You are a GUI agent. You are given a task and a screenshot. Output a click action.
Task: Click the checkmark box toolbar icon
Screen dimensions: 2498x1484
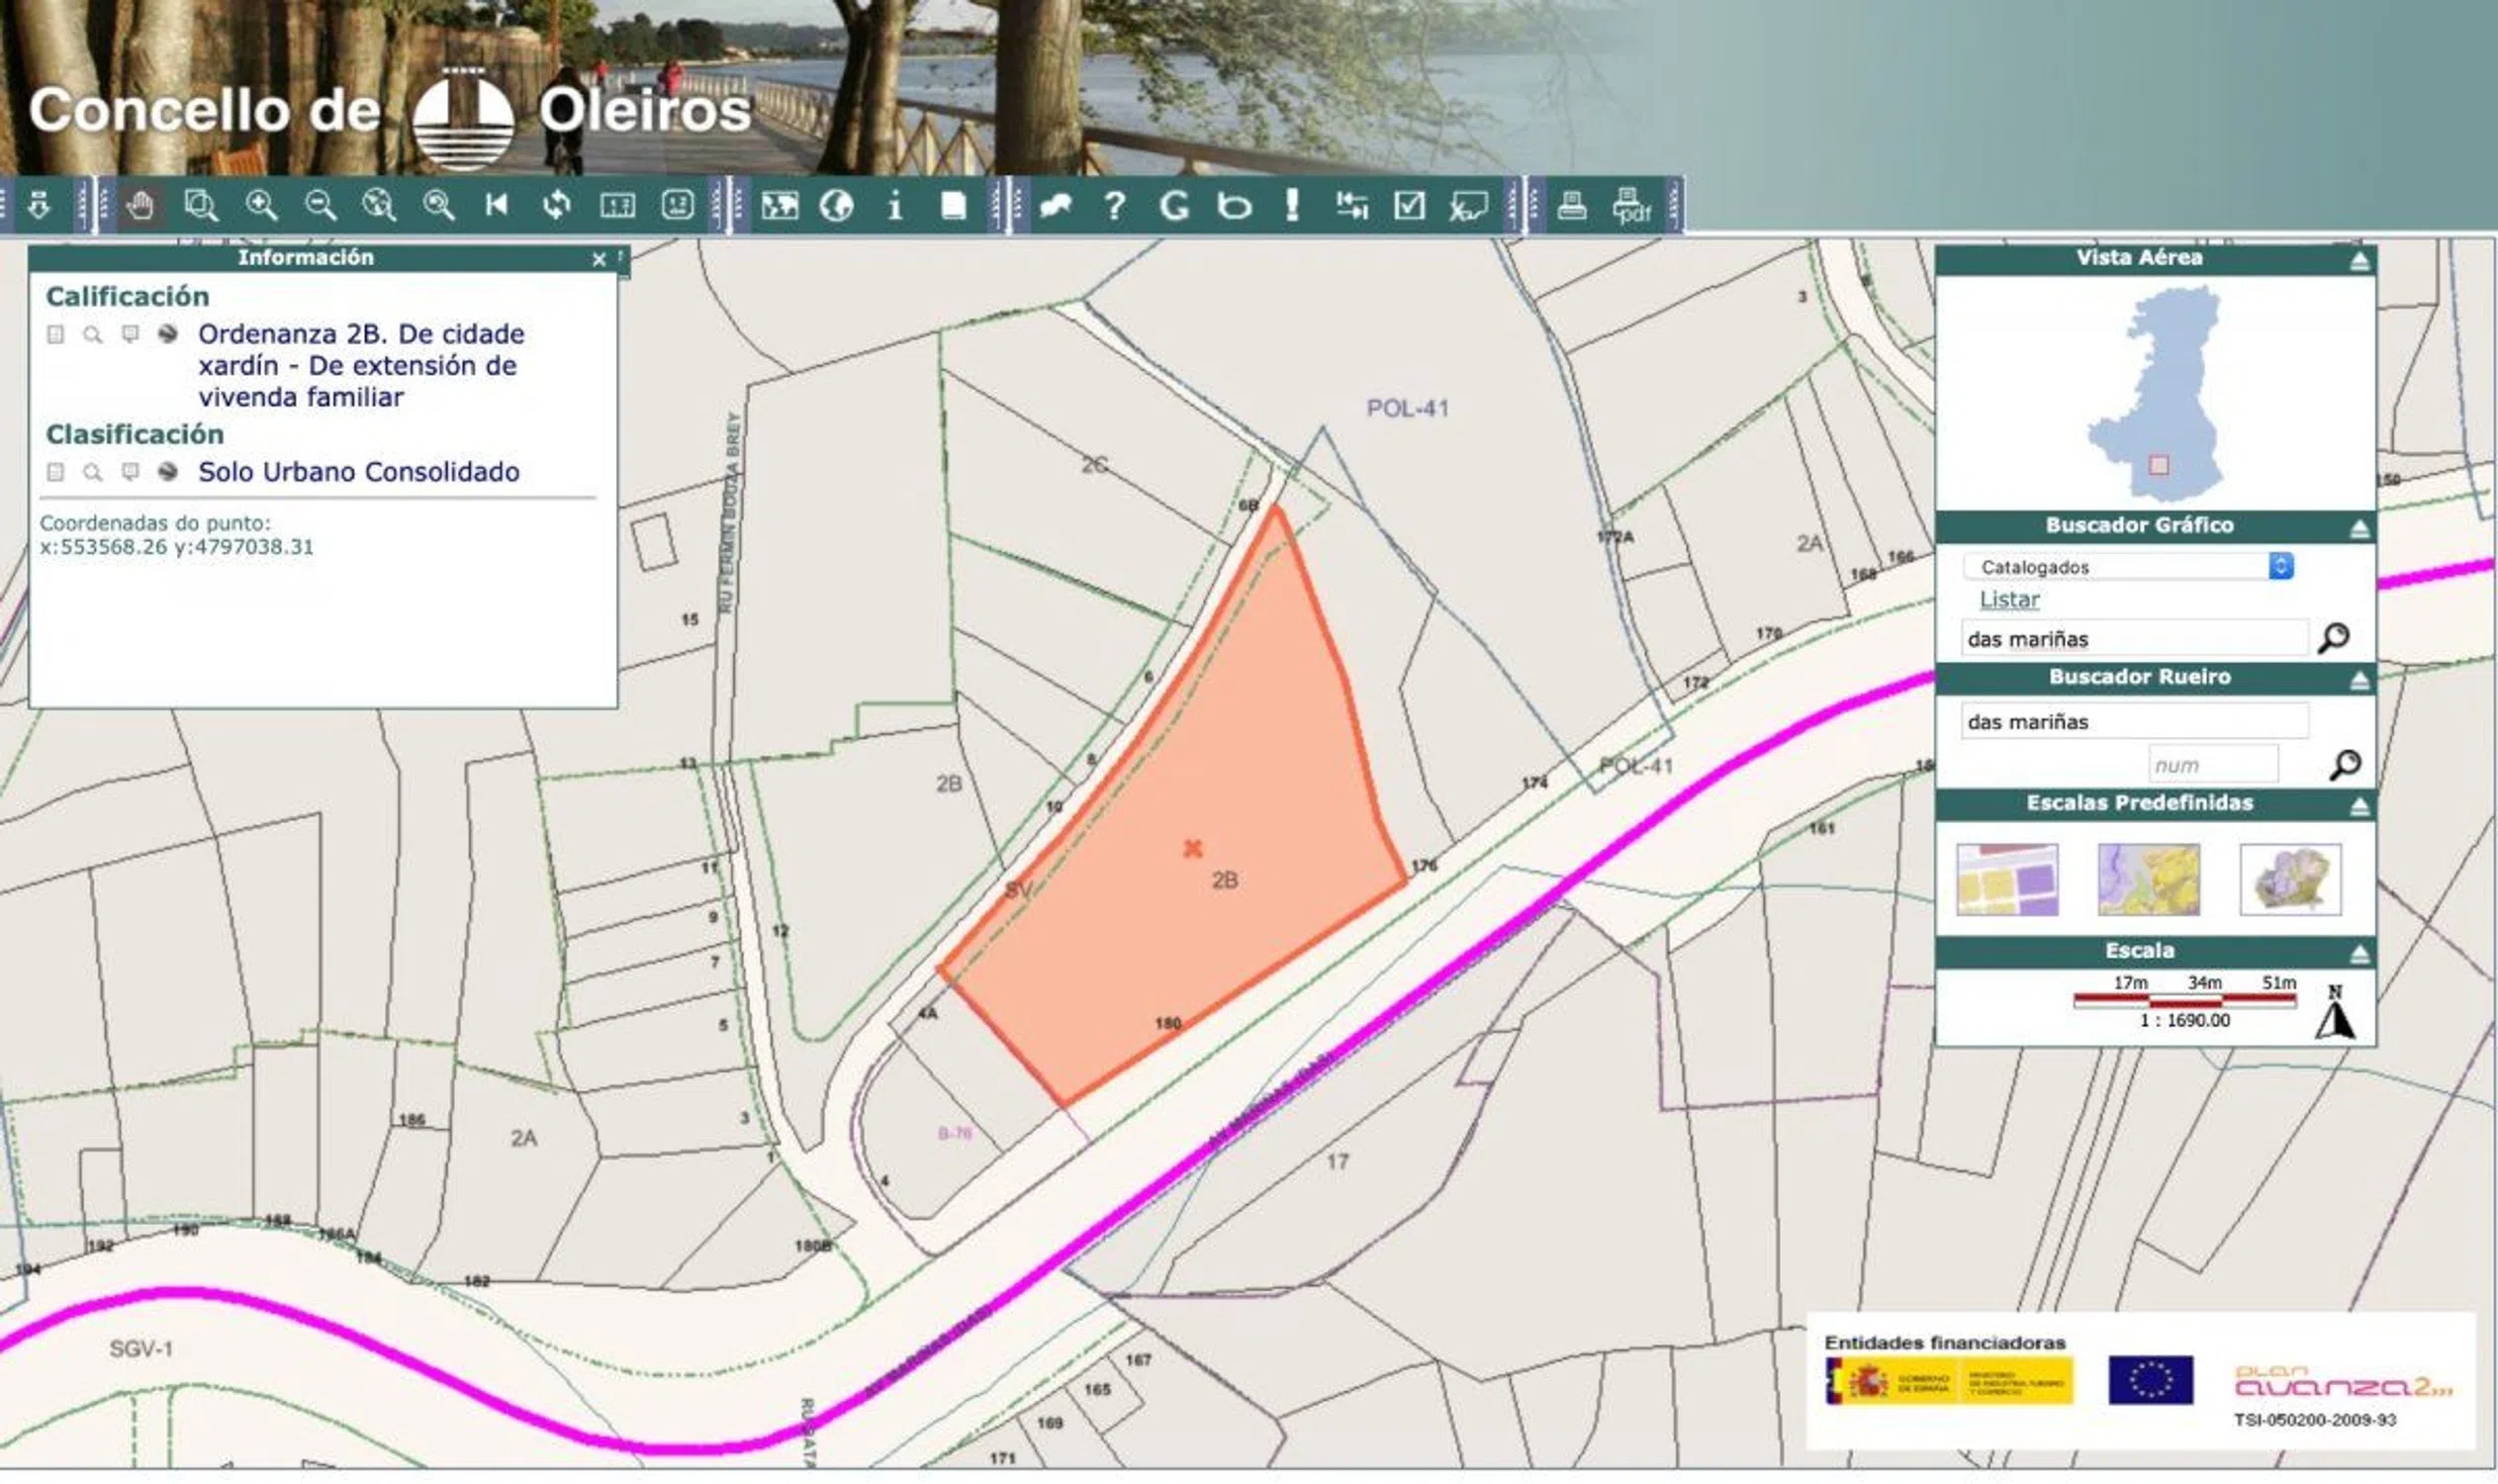click(x=1409, y=206)
